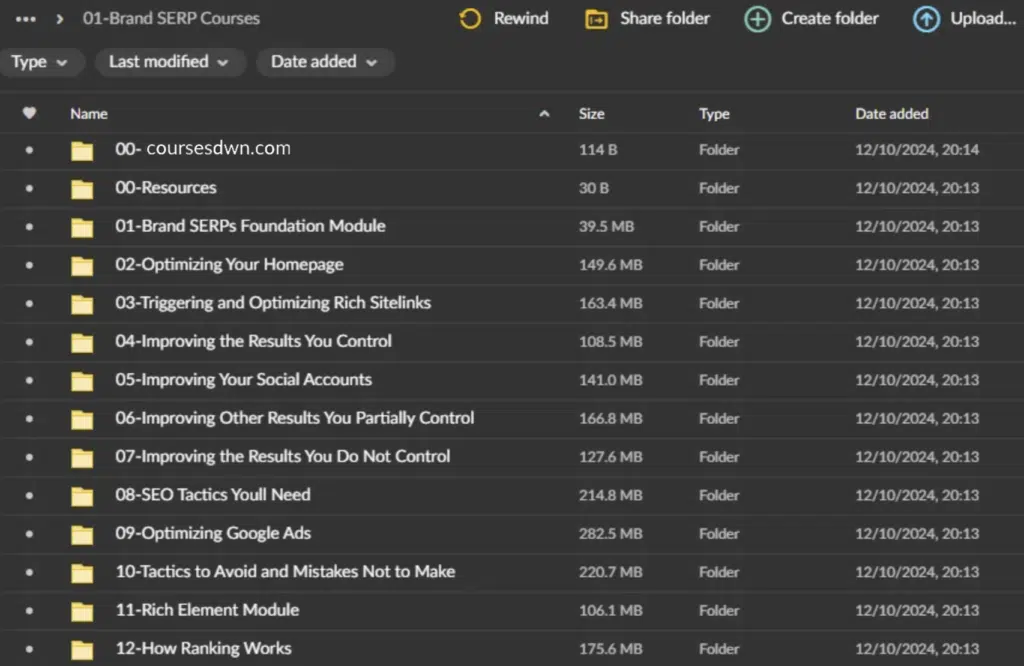The image size is (1024, 666).
Task: Select 02-Optimizing Your Homepage name
Action: (229, 264)
